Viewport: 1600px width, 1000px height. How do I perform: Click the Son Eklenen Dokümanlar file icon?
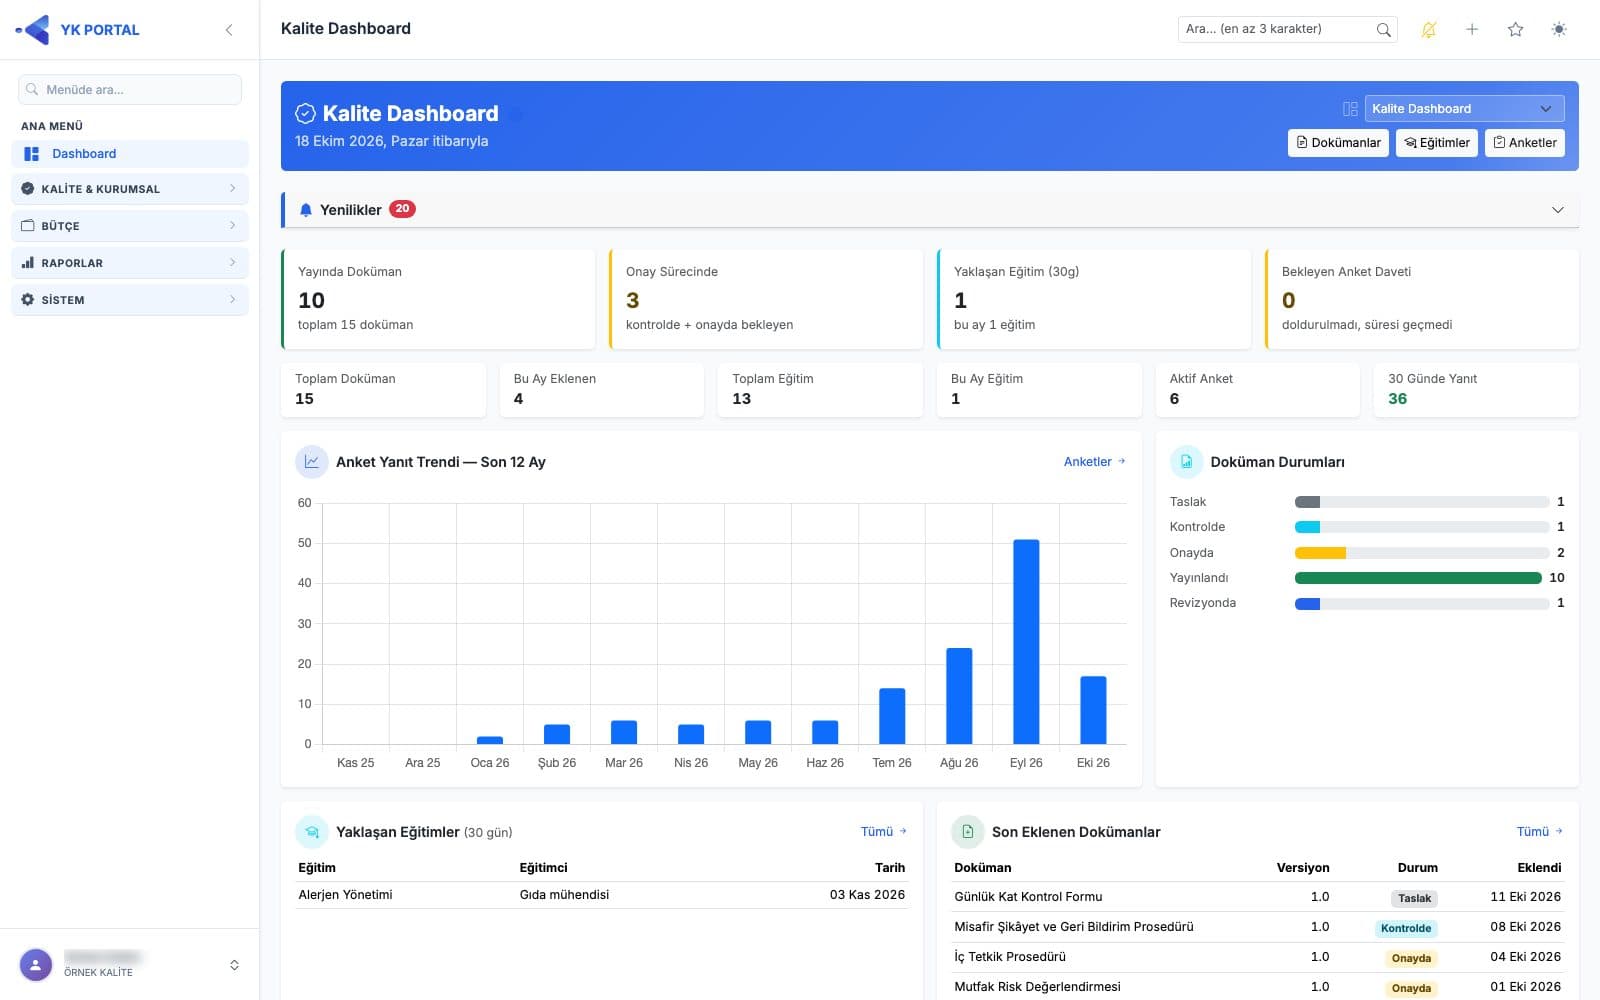pyautogui.click(x=968, y=832)
